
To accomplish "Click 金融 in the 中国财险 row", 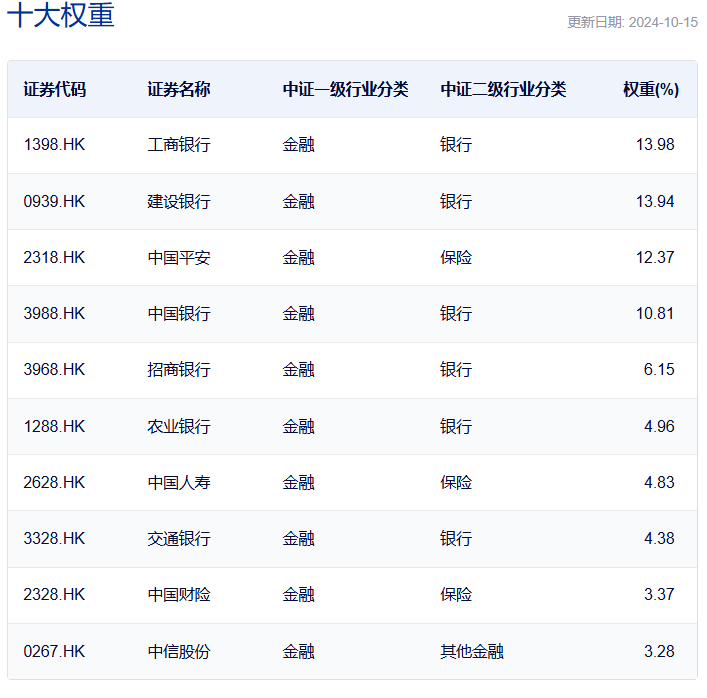I will (x=298, y=594).
